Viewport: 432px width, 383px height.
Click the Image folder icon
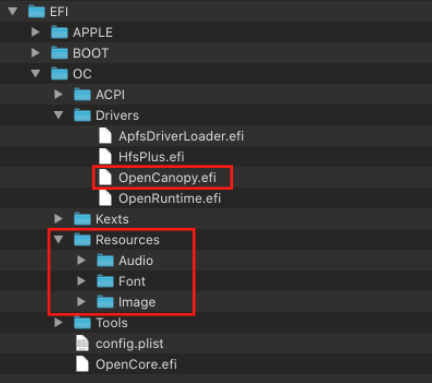105,302
